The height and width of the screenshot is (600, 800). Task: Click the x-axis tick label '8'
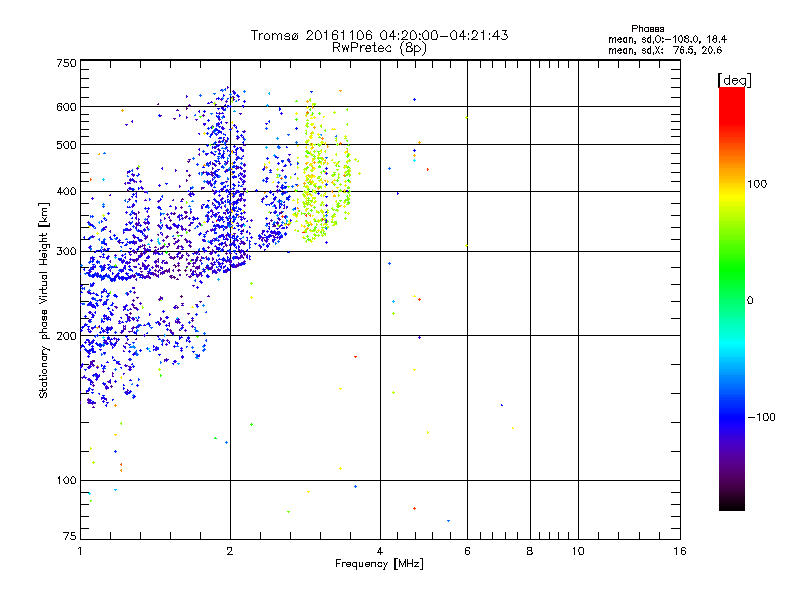(x=530, y=551)
